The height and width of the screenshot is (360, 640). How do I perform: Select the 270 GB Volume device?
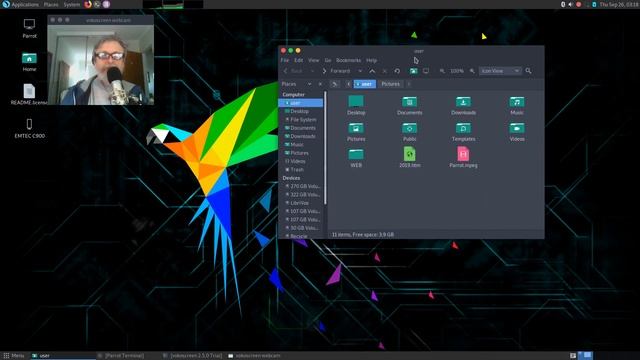[301, 186]
